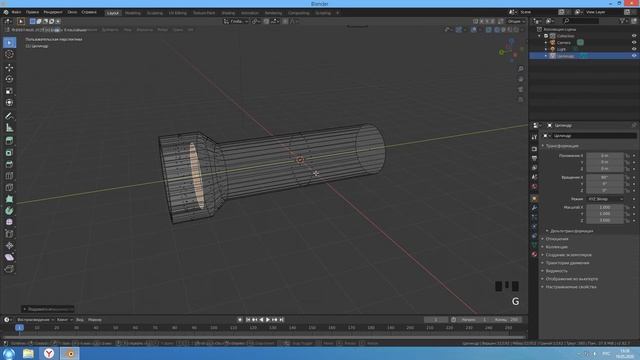640x360 pixels.
Task: Open the Render properties tab
Action: tap(534, 149)
